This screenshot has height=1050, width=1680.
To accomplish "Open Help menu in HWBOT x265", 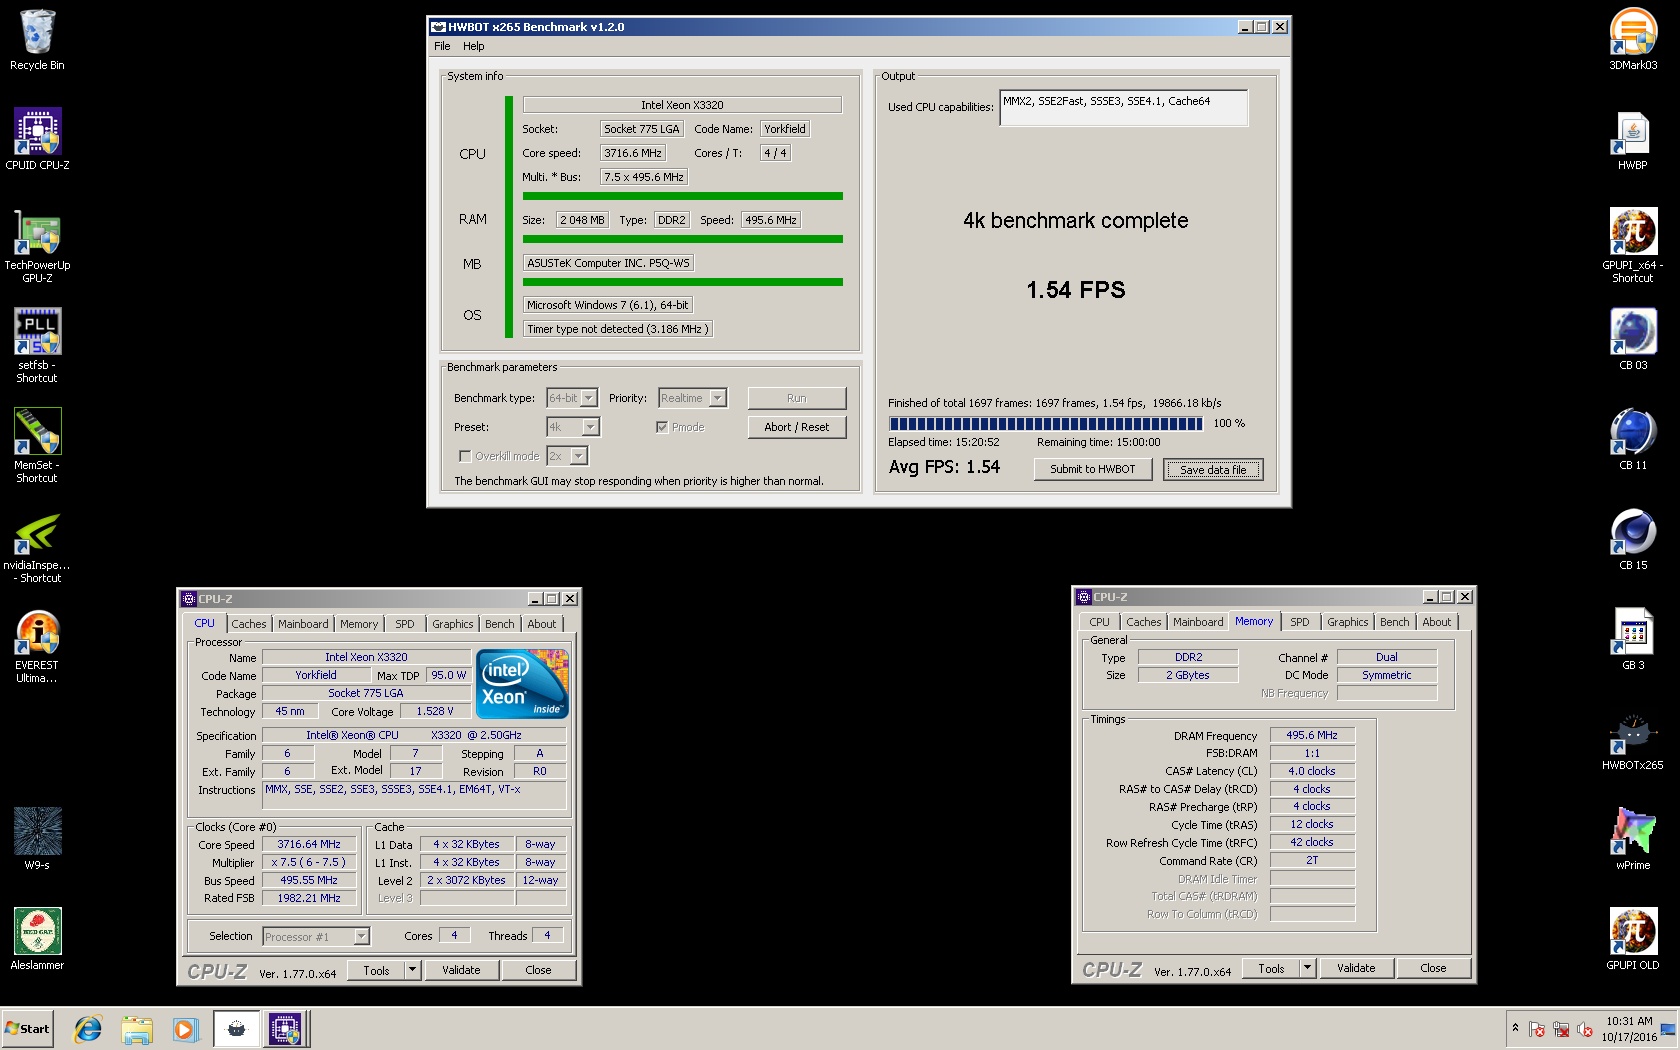I will (x=474, y=46).
